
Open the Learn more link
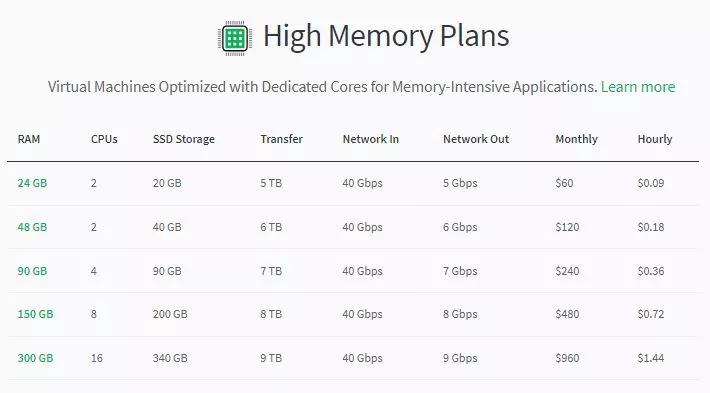coord(638,86)
